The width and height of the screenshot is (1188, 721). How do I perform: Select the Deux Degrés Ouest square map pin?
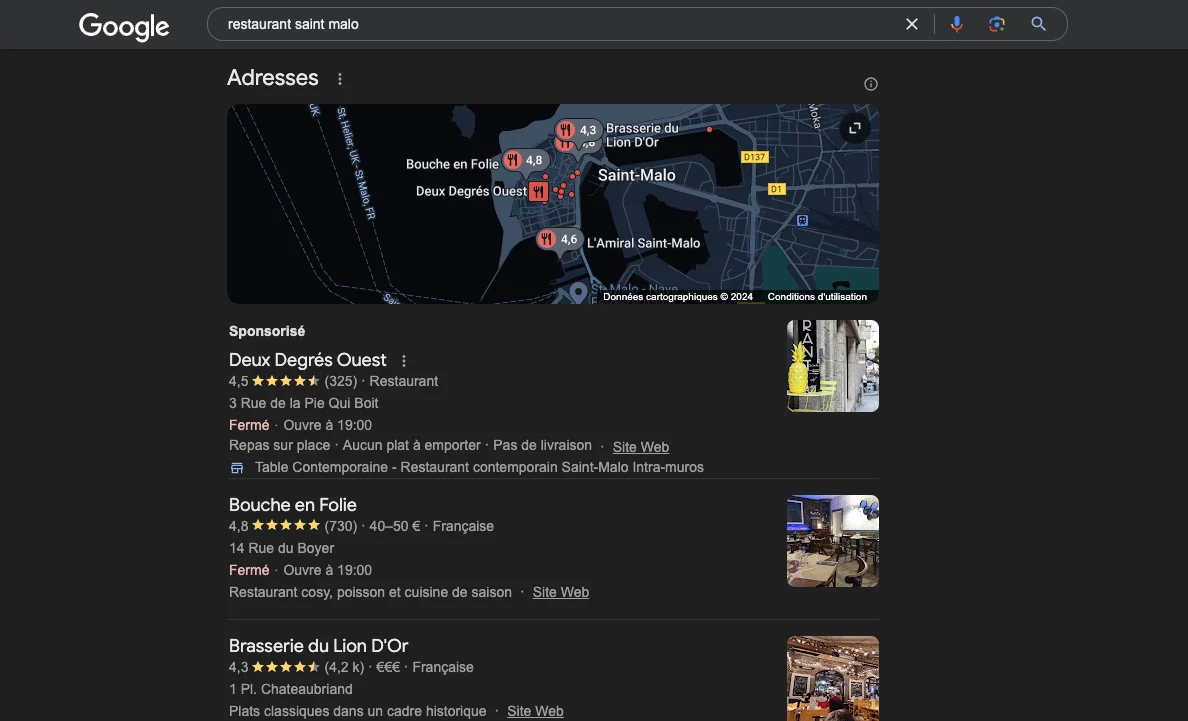click(x=539, y=192)
